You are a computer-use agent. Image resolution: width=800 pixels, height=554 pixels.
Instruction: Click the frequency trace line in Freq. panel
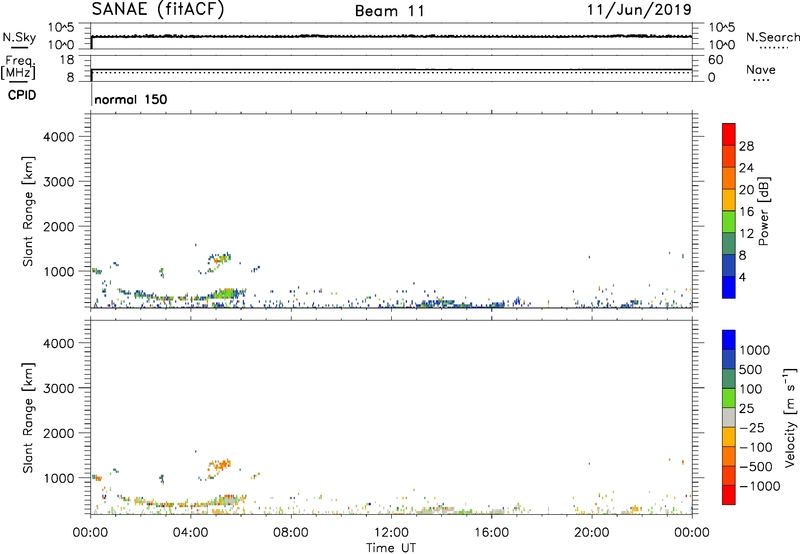point(391,69)
